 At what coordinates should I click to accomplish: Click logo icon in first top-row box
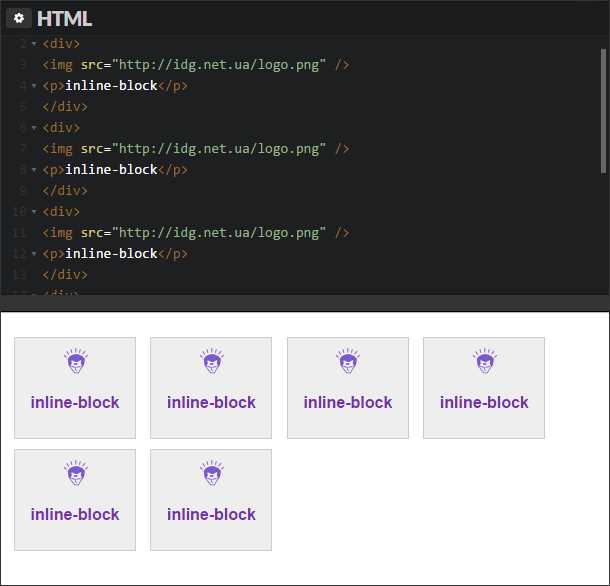pyautogui.click(x=76, y=361)
